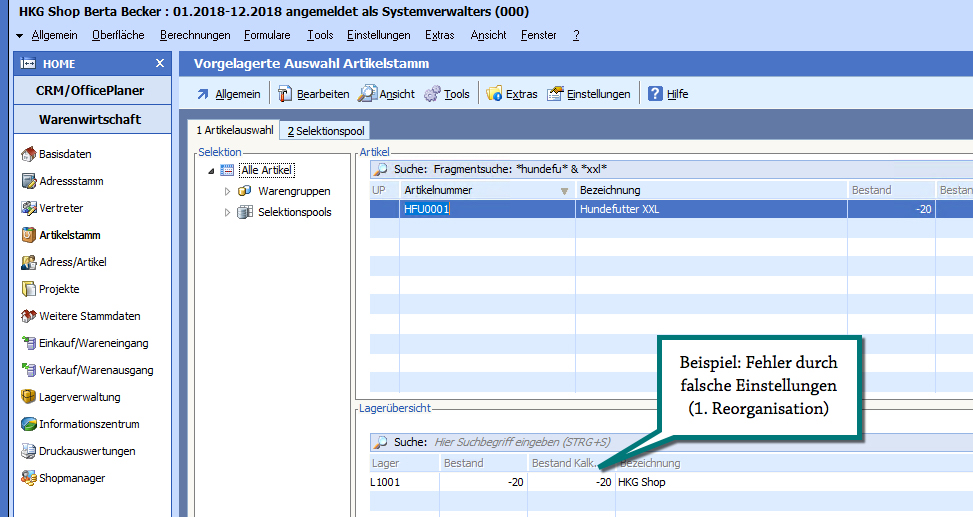
Task: Open the Einstellungen toolbar item
Action: tap(588, 94)
